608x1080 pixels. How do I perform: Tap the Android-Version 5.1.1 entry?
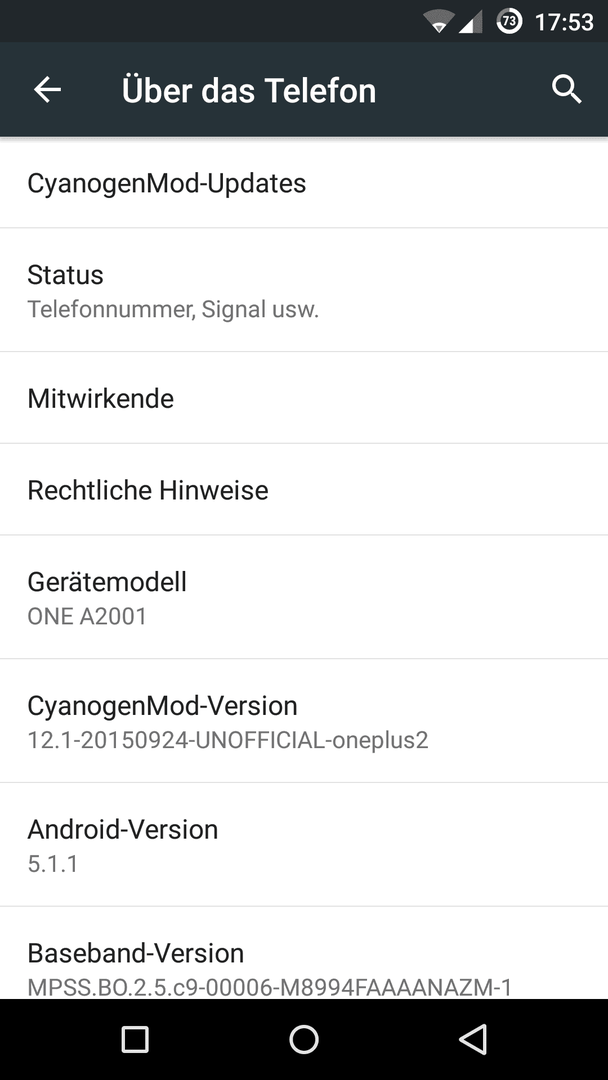point(304,845)
